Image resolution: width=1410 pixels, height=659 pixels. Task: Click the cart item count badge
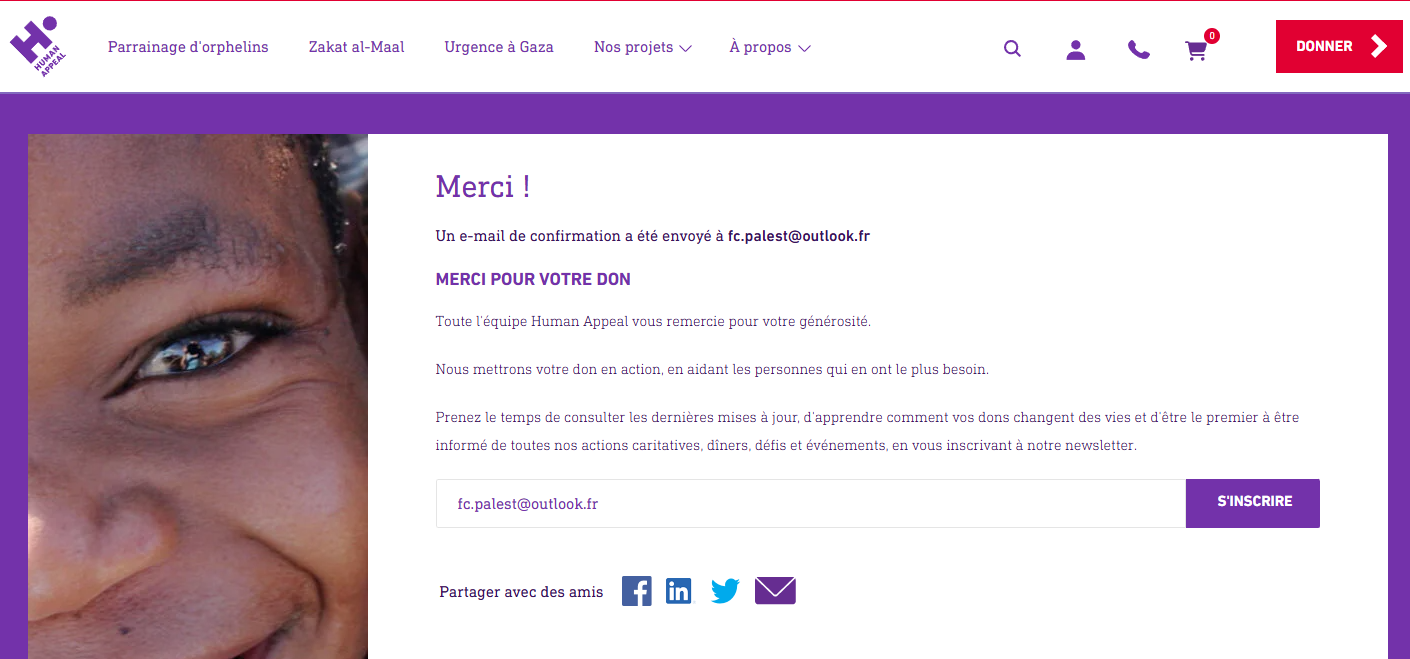pos(1212,36)
